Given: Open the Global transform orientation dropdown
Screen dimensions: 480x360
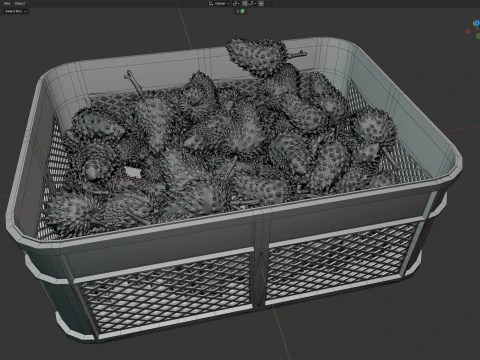Looking at the screenshot, I should pyautogui.click(x=219, y=3).
